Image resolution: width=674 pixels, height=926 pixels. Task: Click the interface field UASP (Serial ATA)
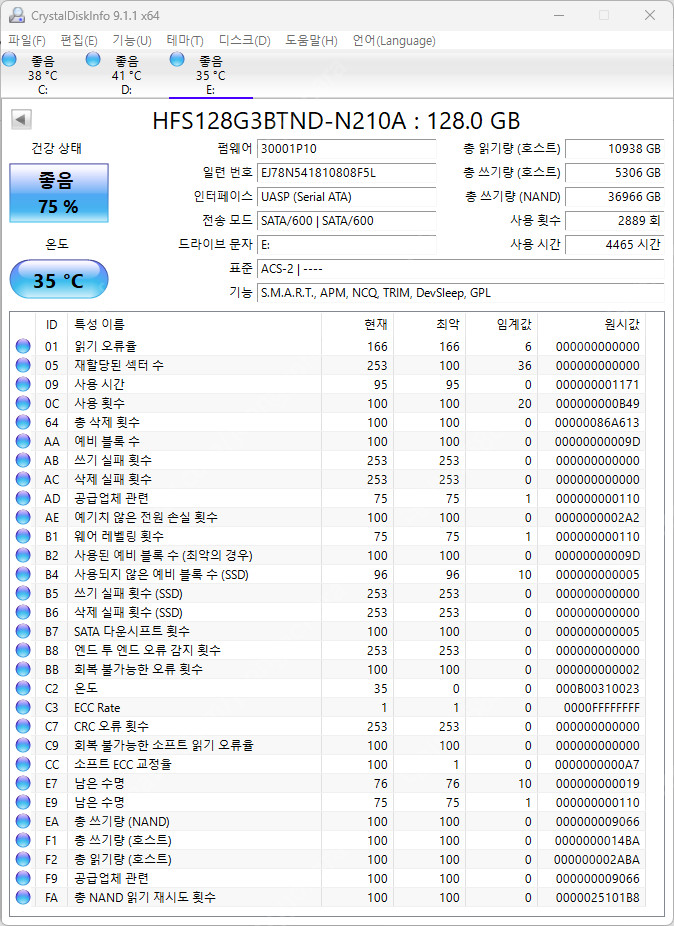coord(347,197)
